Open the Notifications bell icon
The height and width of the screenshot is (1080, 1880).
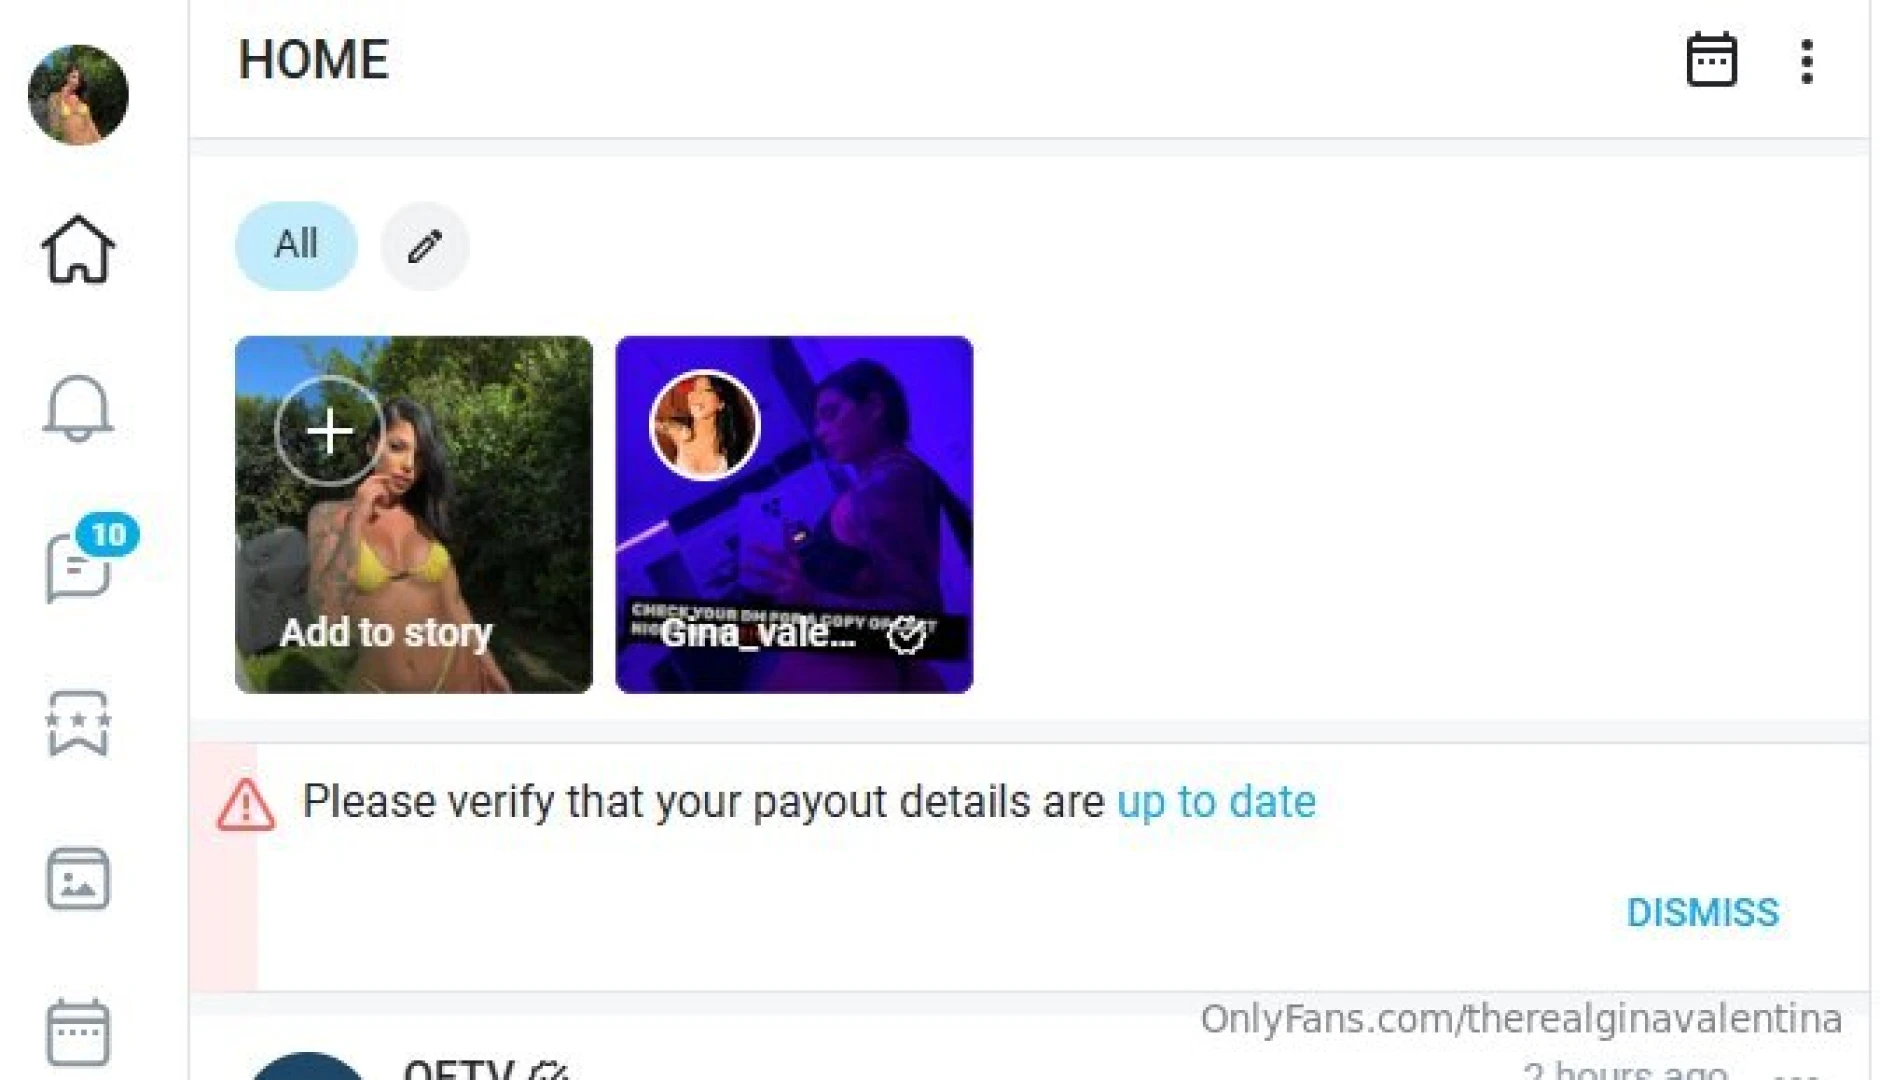[78, 408]
